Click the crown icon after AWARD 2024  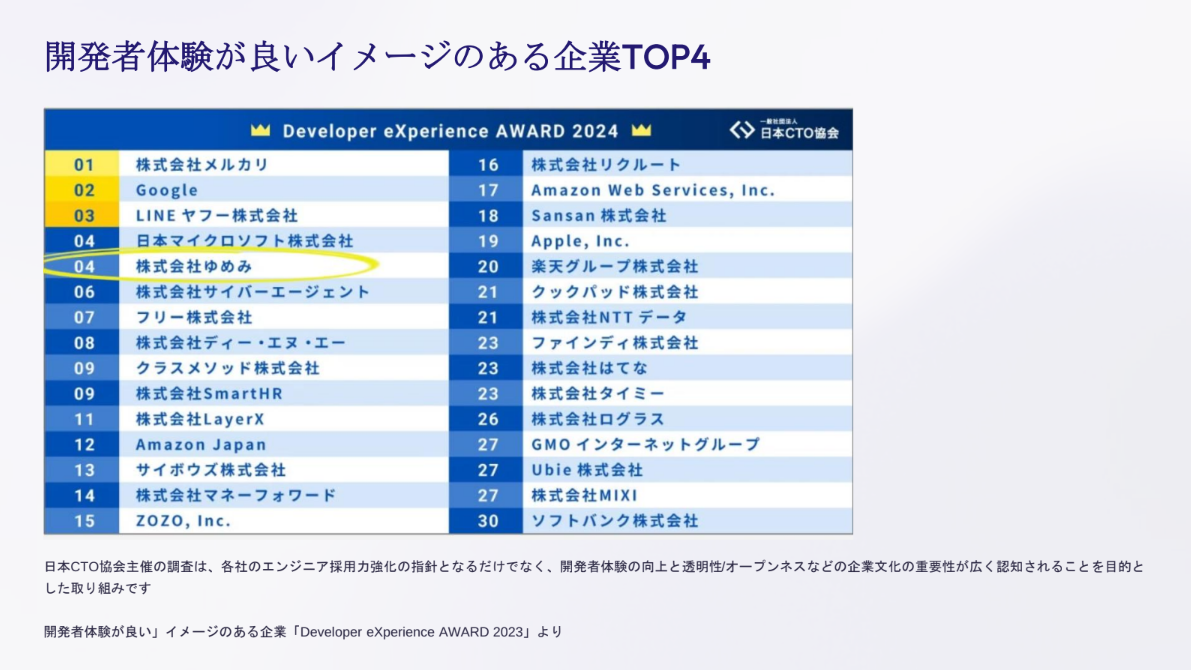click(641, 130)
